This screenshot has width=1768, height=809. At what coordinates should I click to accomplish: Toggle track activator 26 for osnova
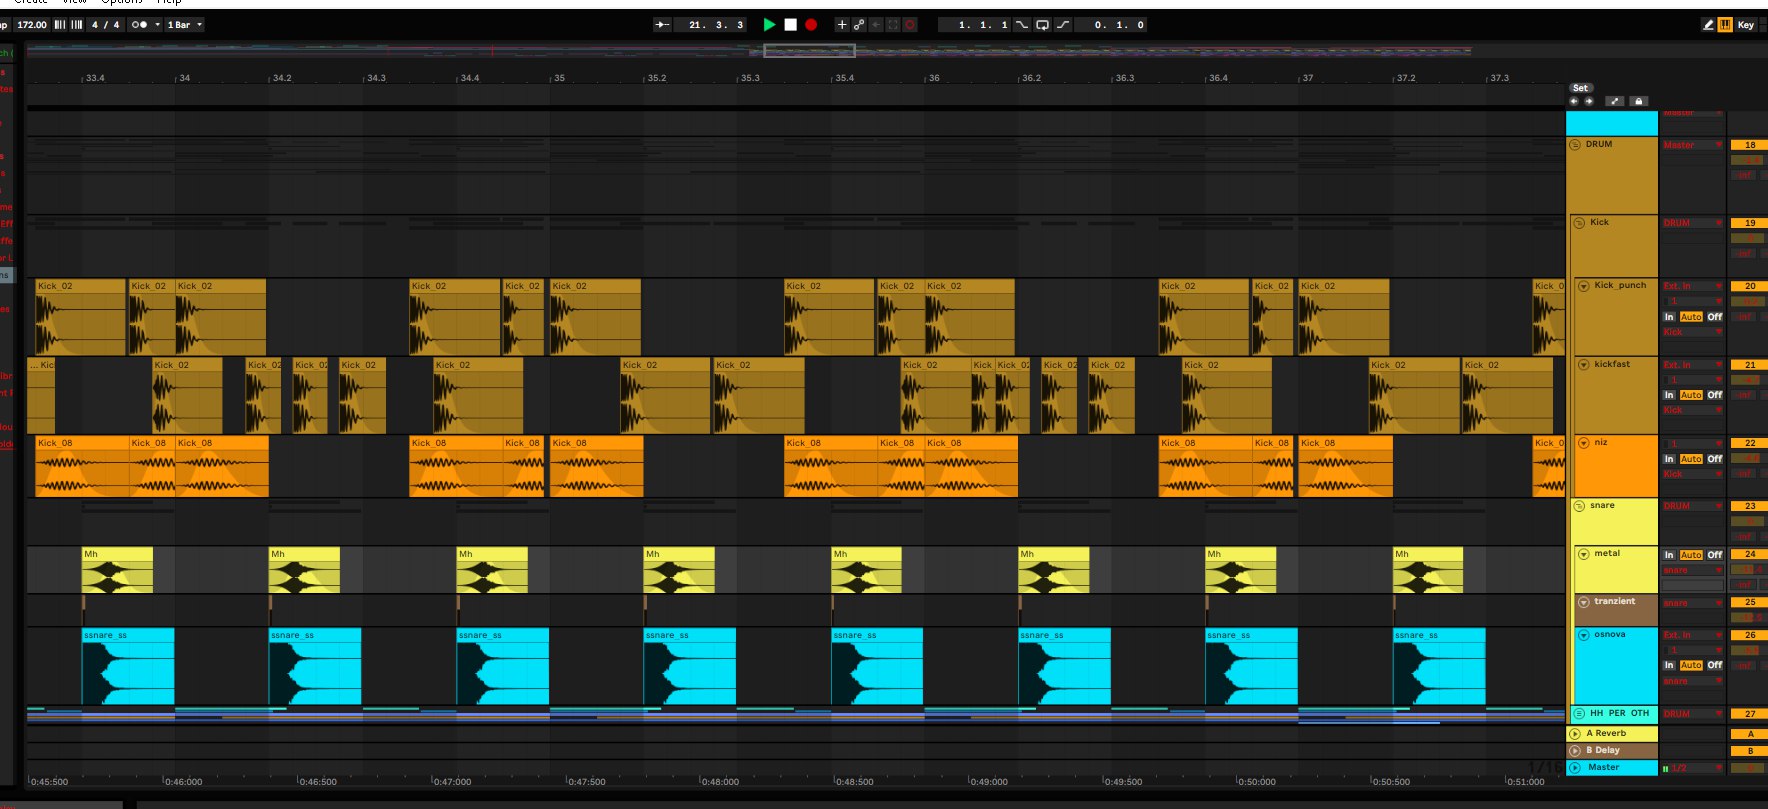click(x=1749, y=635)
